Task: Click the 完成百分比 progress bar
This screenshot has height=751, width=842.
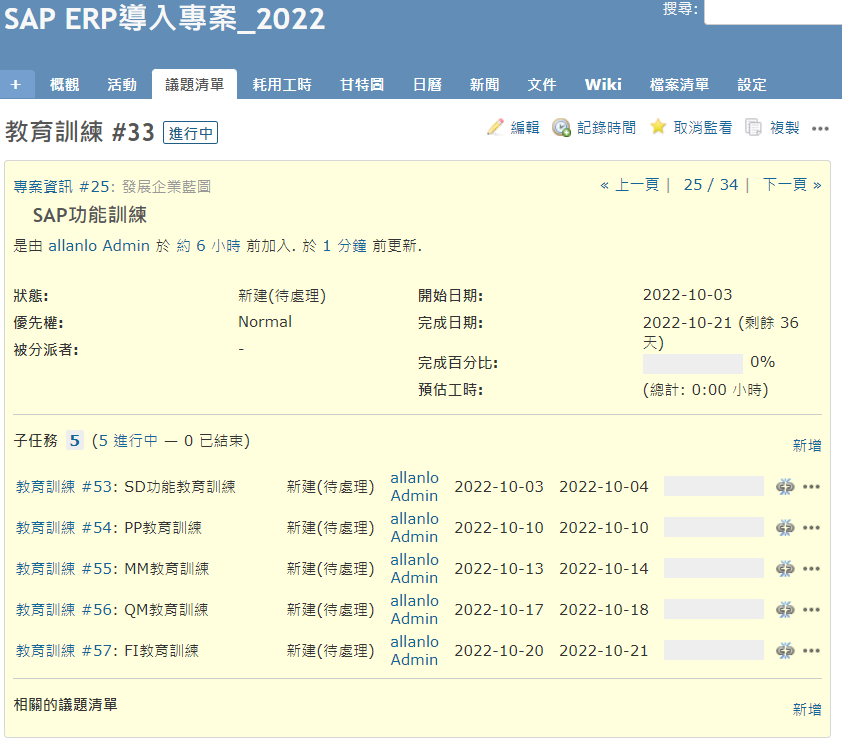Action: (x=693, y=364)
